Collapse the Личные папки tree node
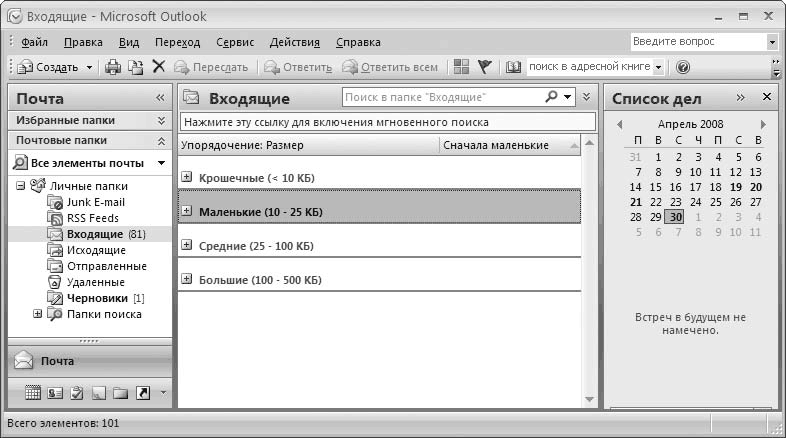The height and width of the screenshot is (438, 786). pos(22,186)
